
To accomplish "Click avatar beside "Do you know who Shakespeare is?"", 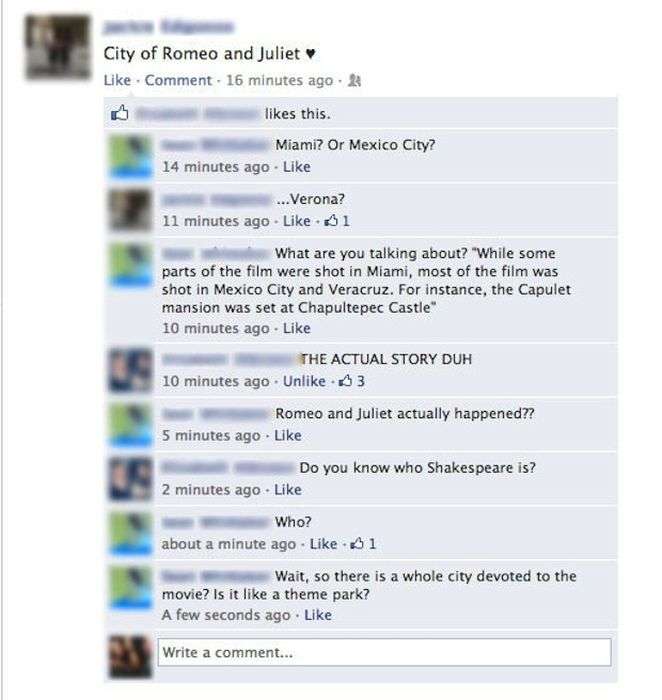I will tap(130, 479).
